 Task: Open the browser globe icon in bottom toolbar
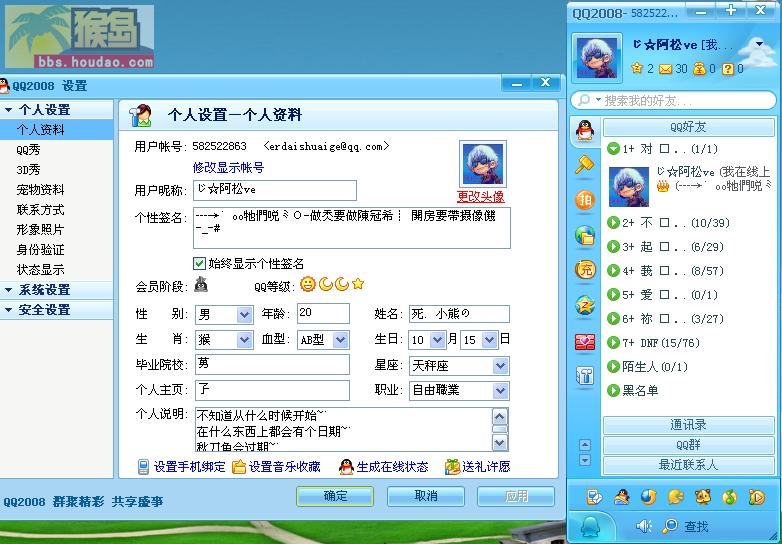[x=648, y=497]
